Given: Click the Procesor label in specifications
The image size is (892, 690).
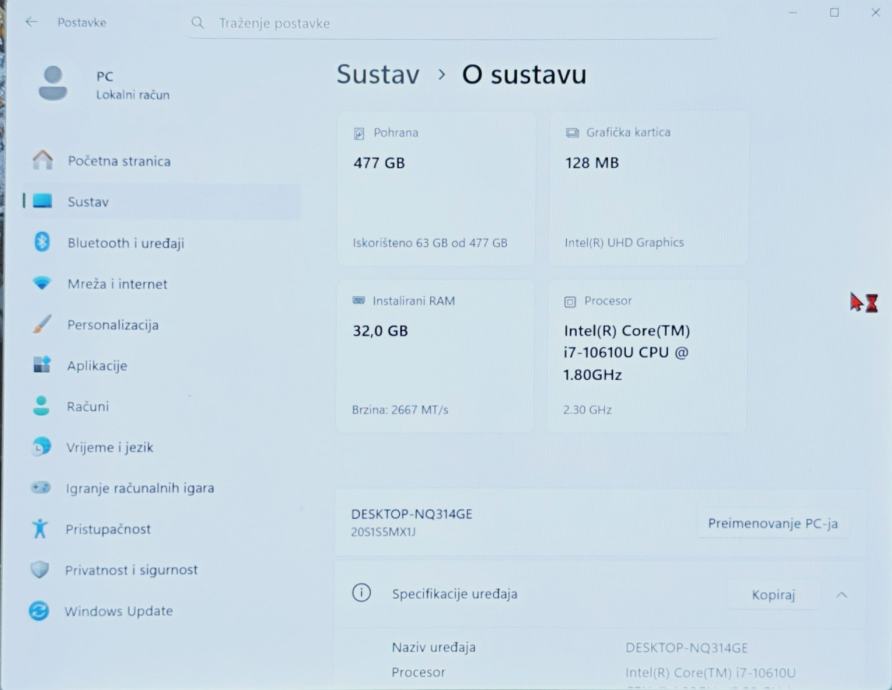Looking at the screenshot, I should (x=418, y=672).
